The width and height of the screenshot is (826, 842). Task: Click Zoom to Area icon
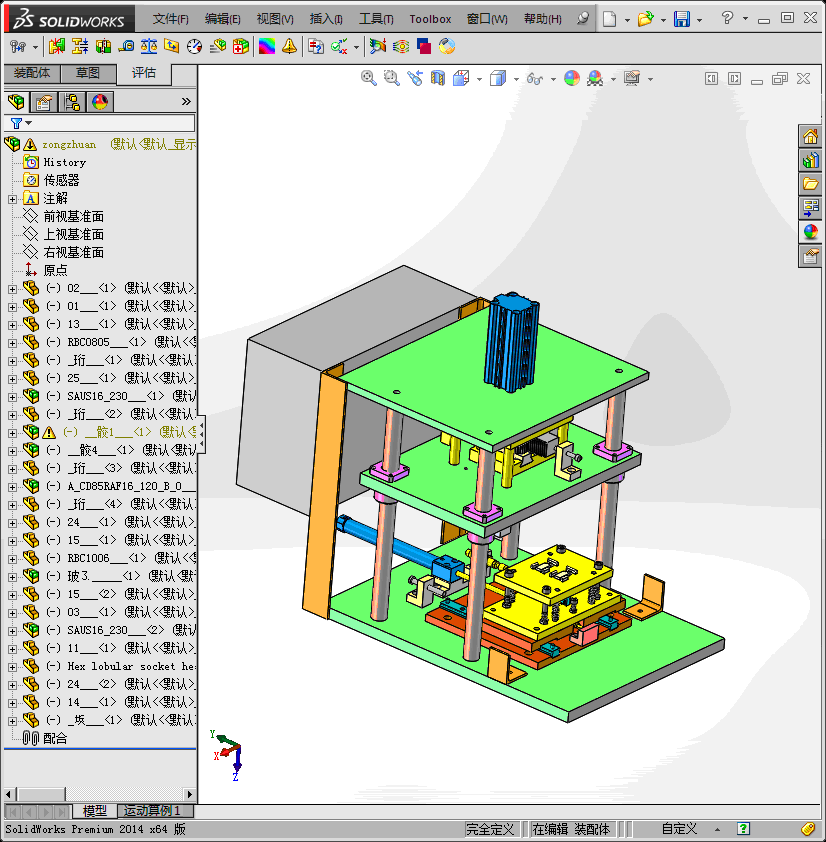[392, 78]
